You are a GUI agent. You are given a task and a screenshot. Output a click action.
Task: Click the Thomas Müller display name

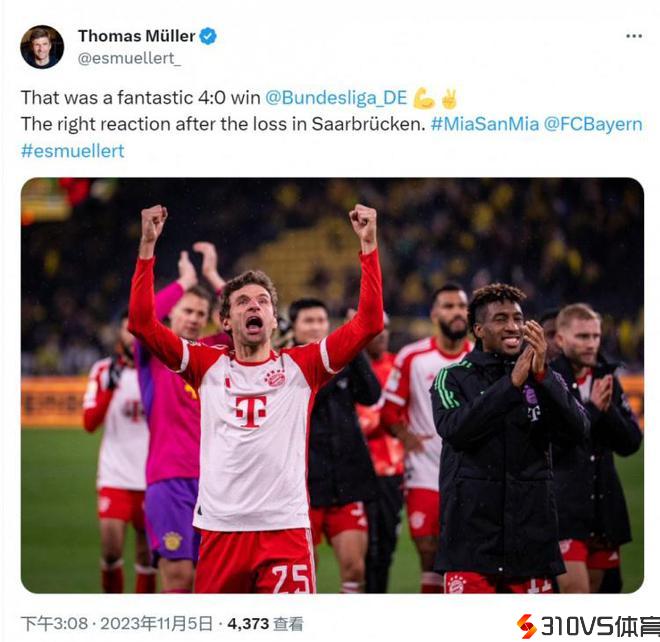click(137, 36)
